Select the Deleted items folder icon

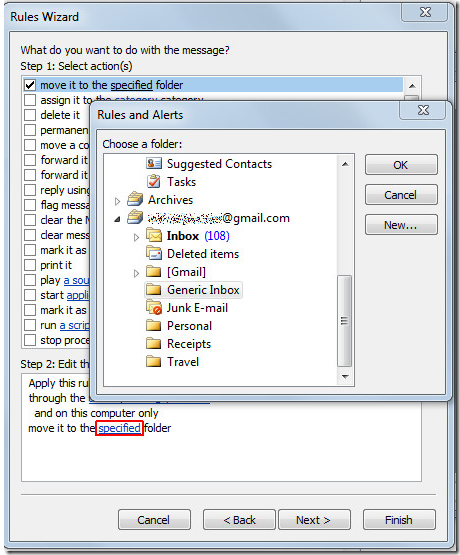pos(154,253)
